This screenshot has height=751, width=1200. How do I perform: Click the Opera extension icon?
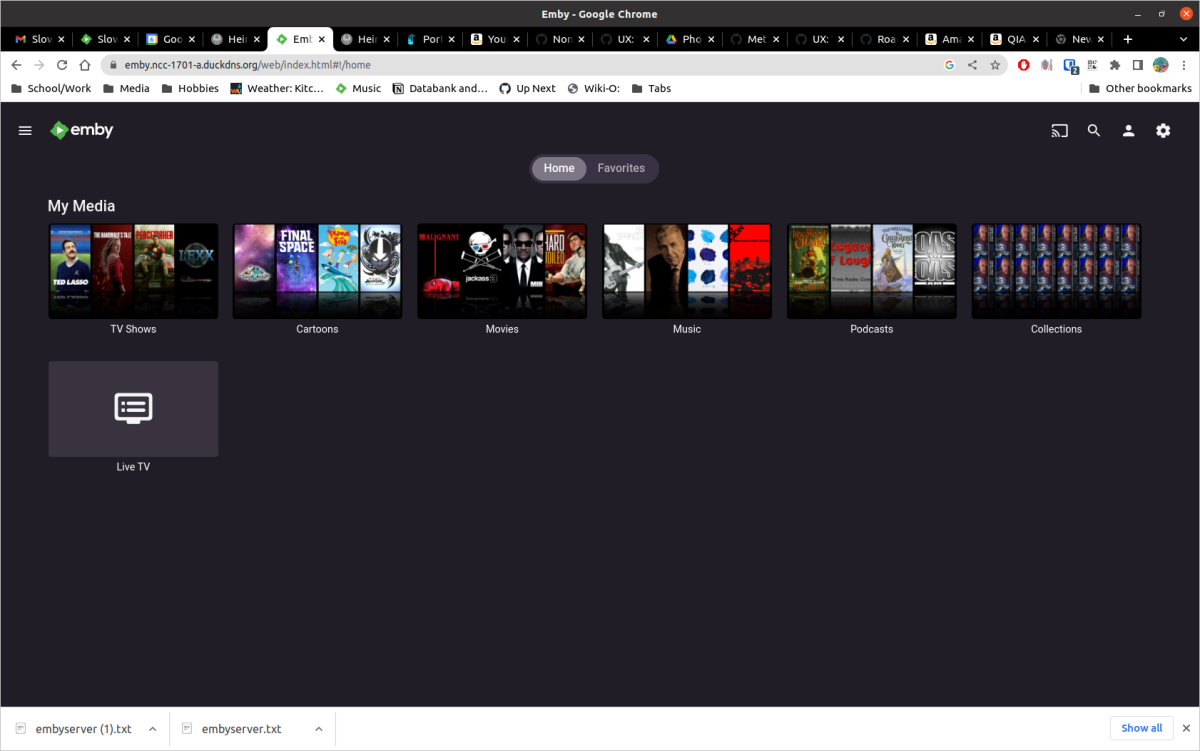pyautogui.click(x=1024, y=65)
